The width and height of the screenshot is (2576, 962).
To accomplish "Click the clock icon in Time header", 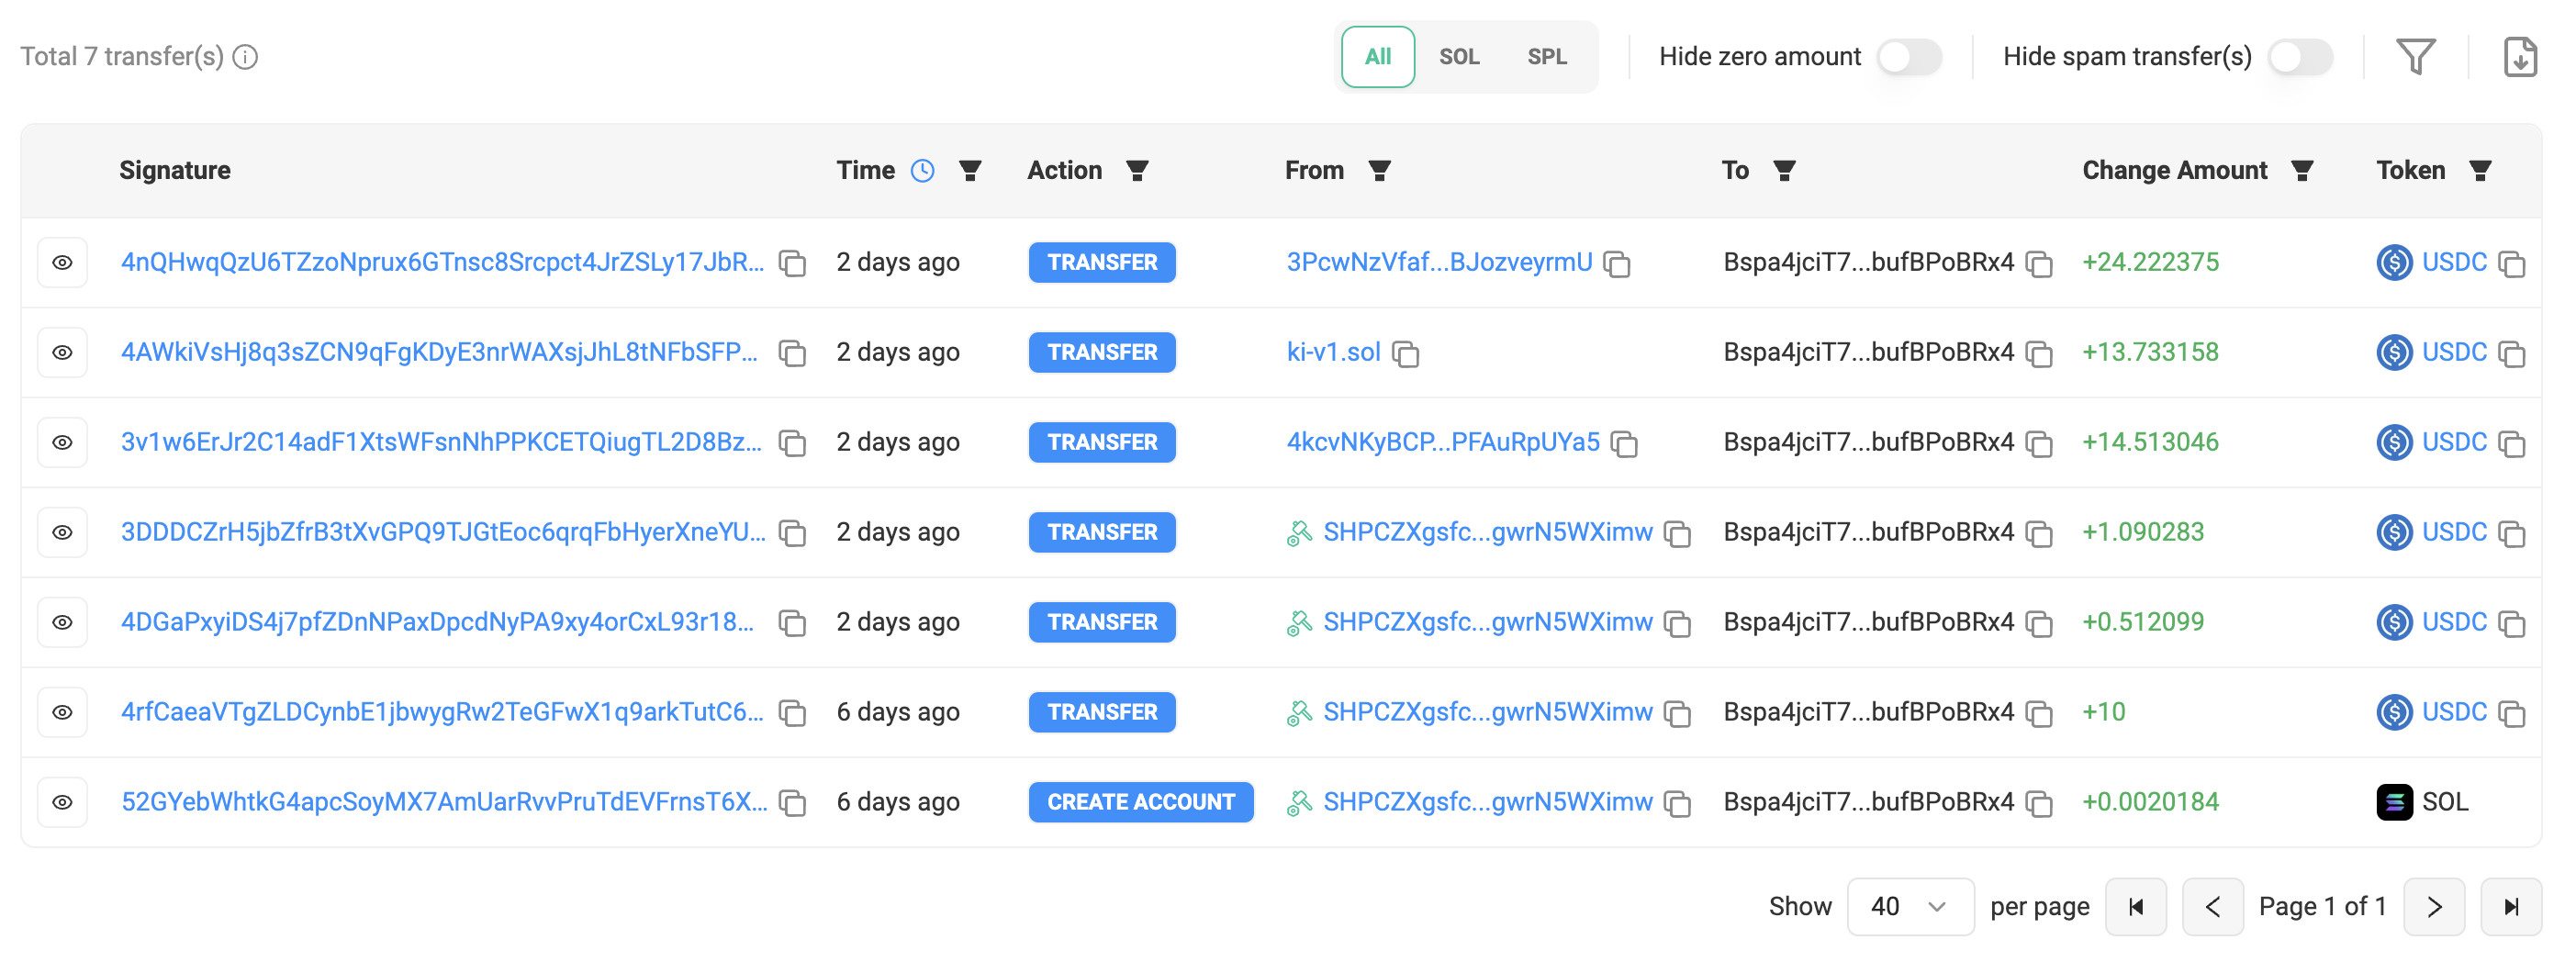I will [922, 171].
